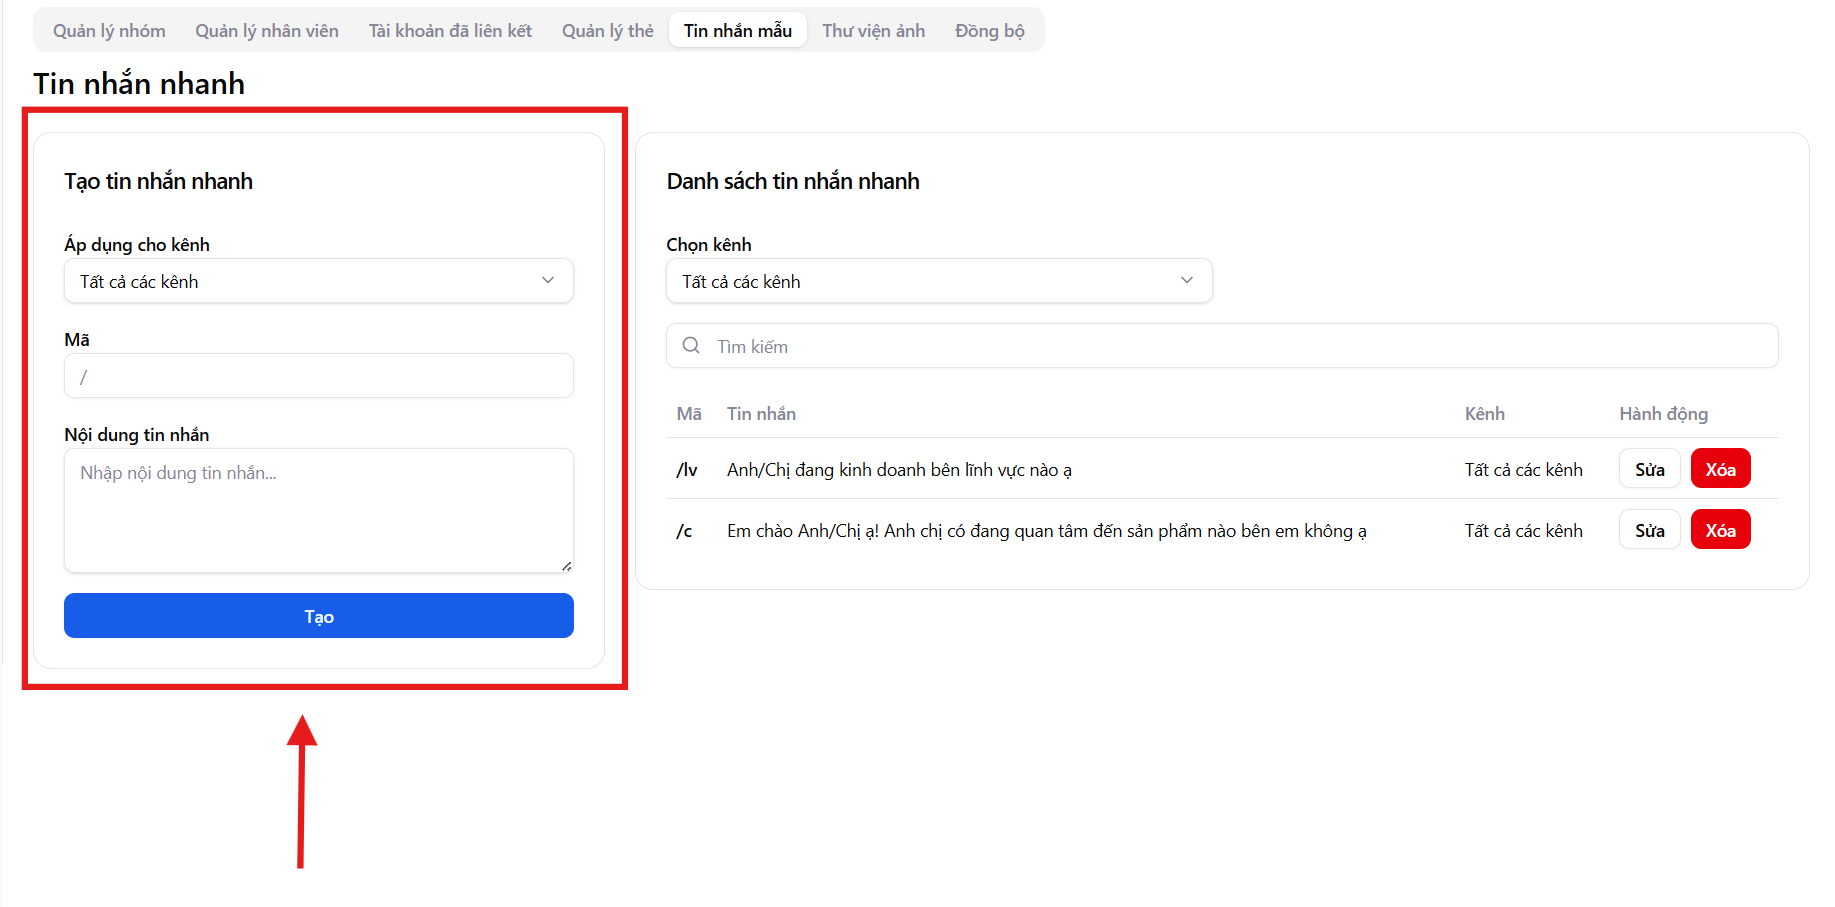Switch to the 'Quản lý nhóm' tab
The image size is (1835, 907).
[109, 31]
